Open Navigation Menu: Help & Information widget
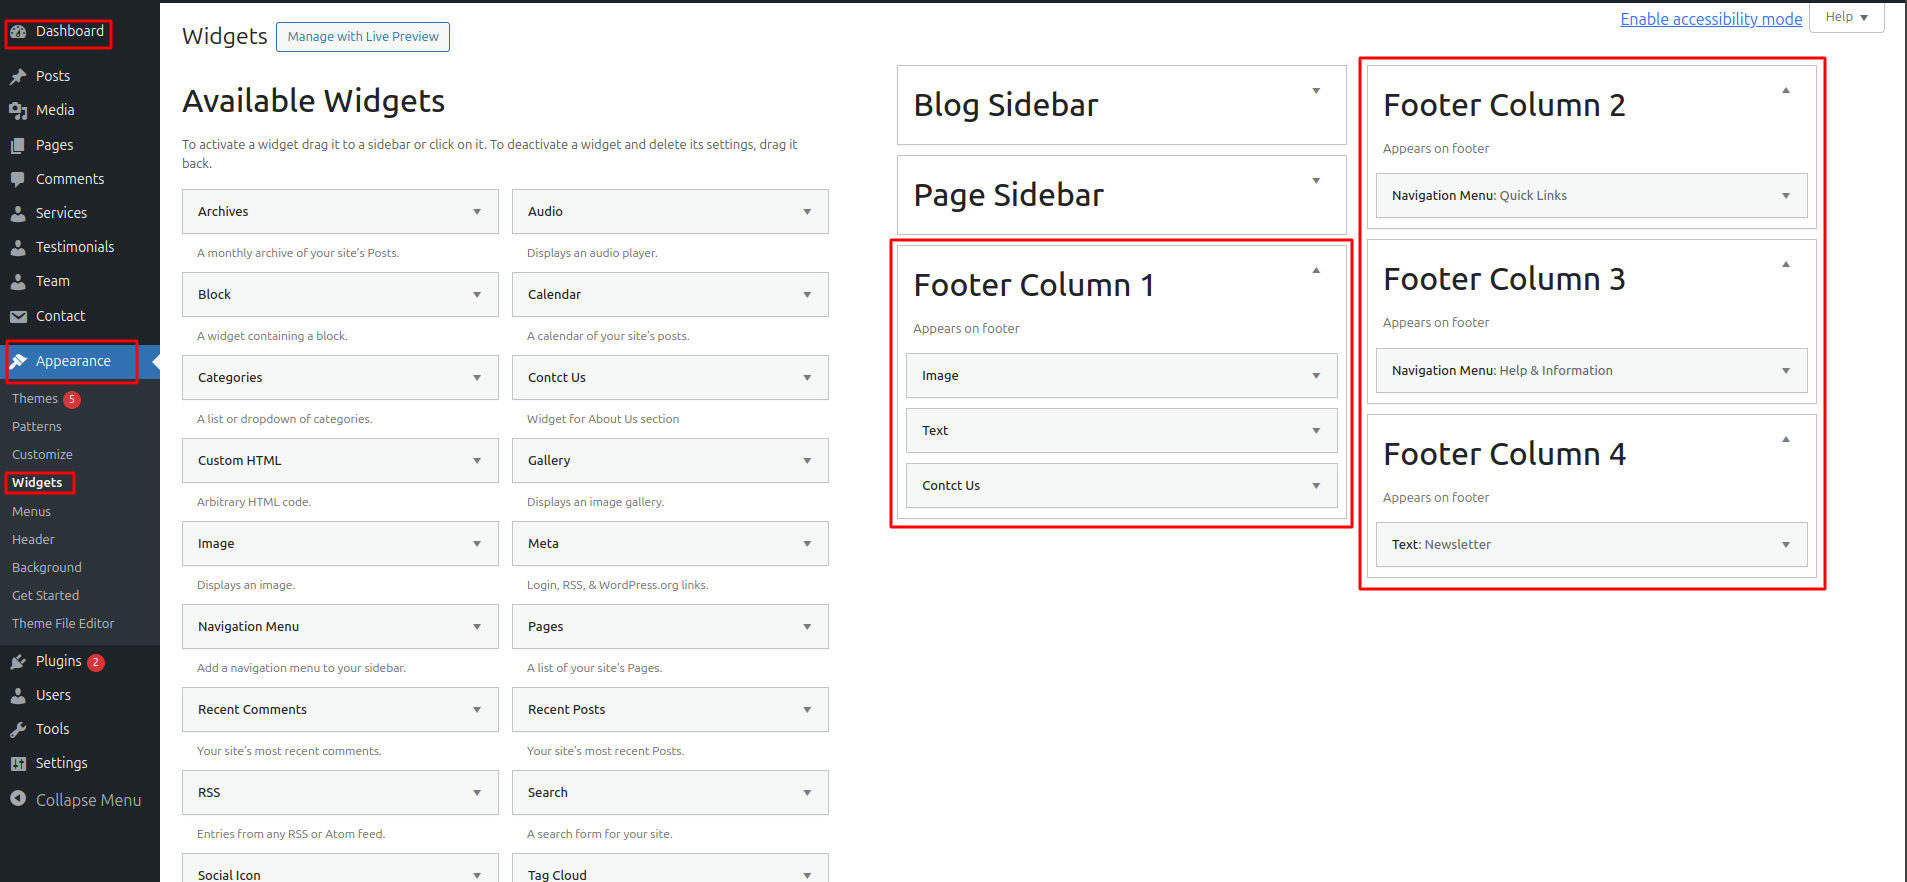 tap(1591, 370)
